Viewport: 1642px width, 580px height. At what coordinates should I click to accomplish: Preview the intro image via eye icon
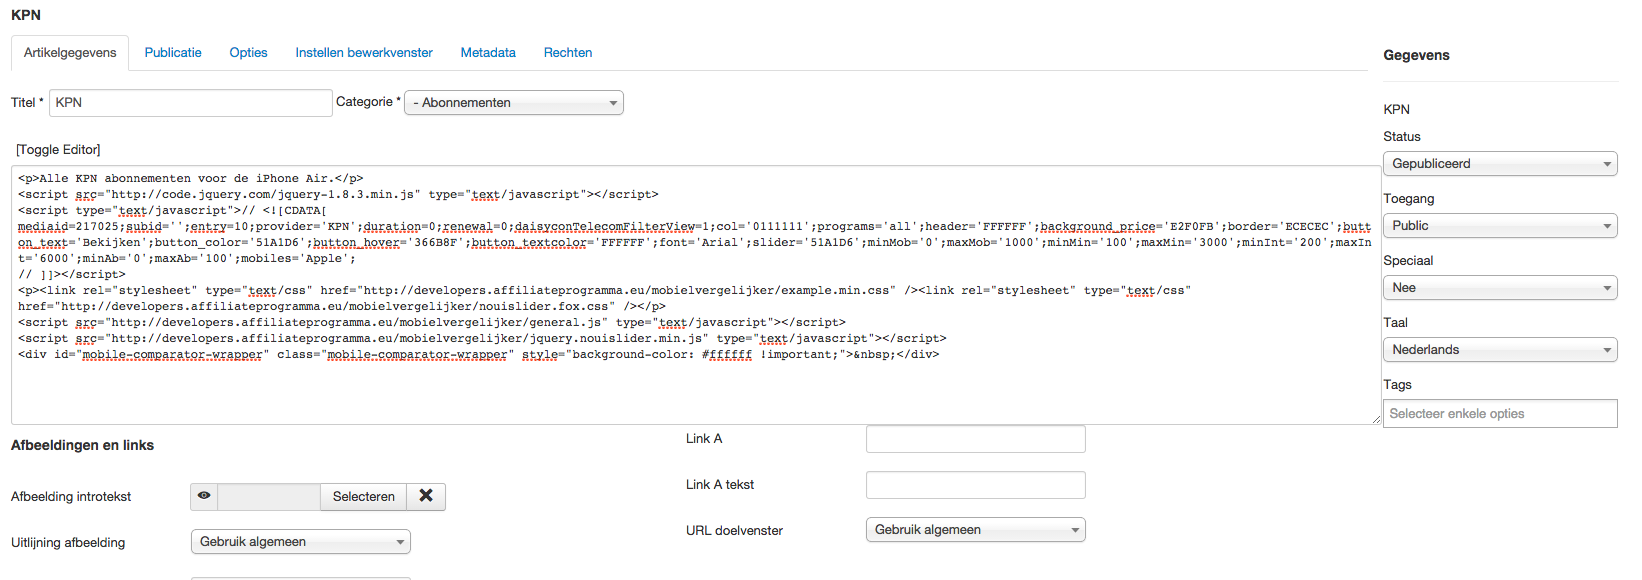[x=204, y=496]
